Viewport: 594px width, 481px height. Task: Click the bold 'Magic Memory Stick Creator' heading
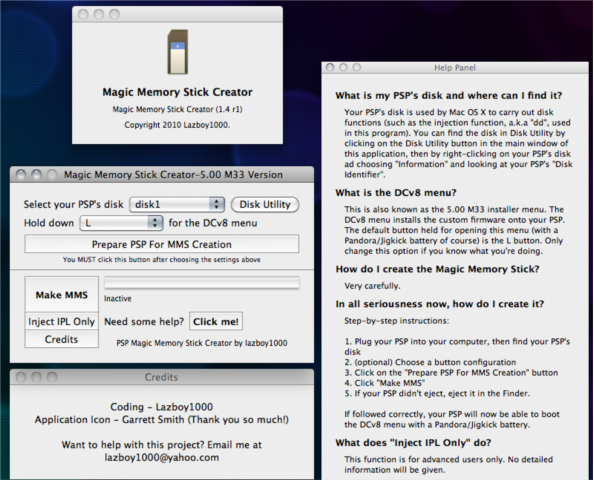pyautogui.click(x=177, y=92)
